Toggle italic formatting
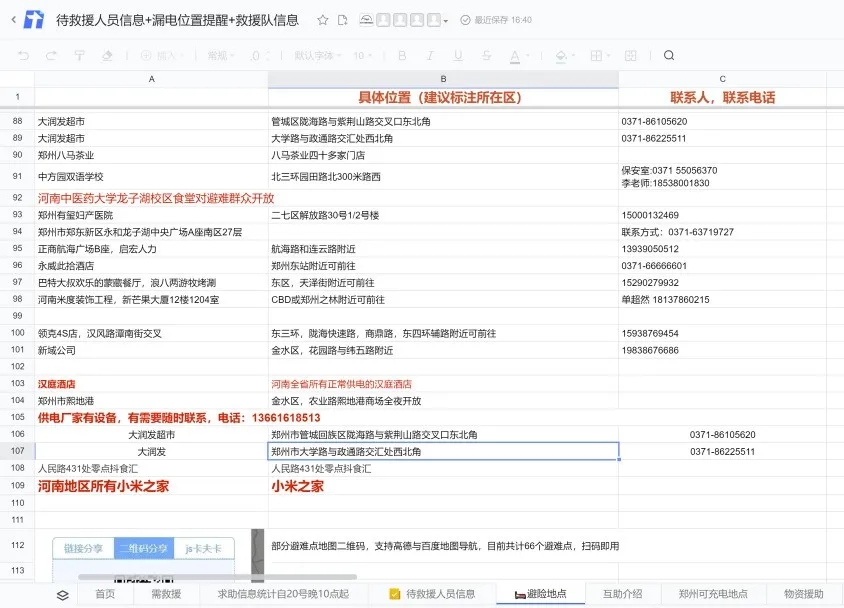 click(430, 55)
